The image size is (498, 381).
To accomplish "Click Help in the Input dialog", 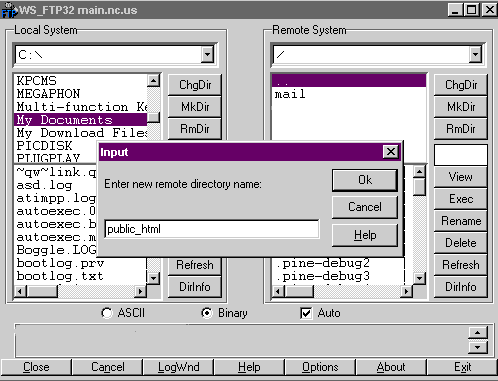I will point(365,235).
